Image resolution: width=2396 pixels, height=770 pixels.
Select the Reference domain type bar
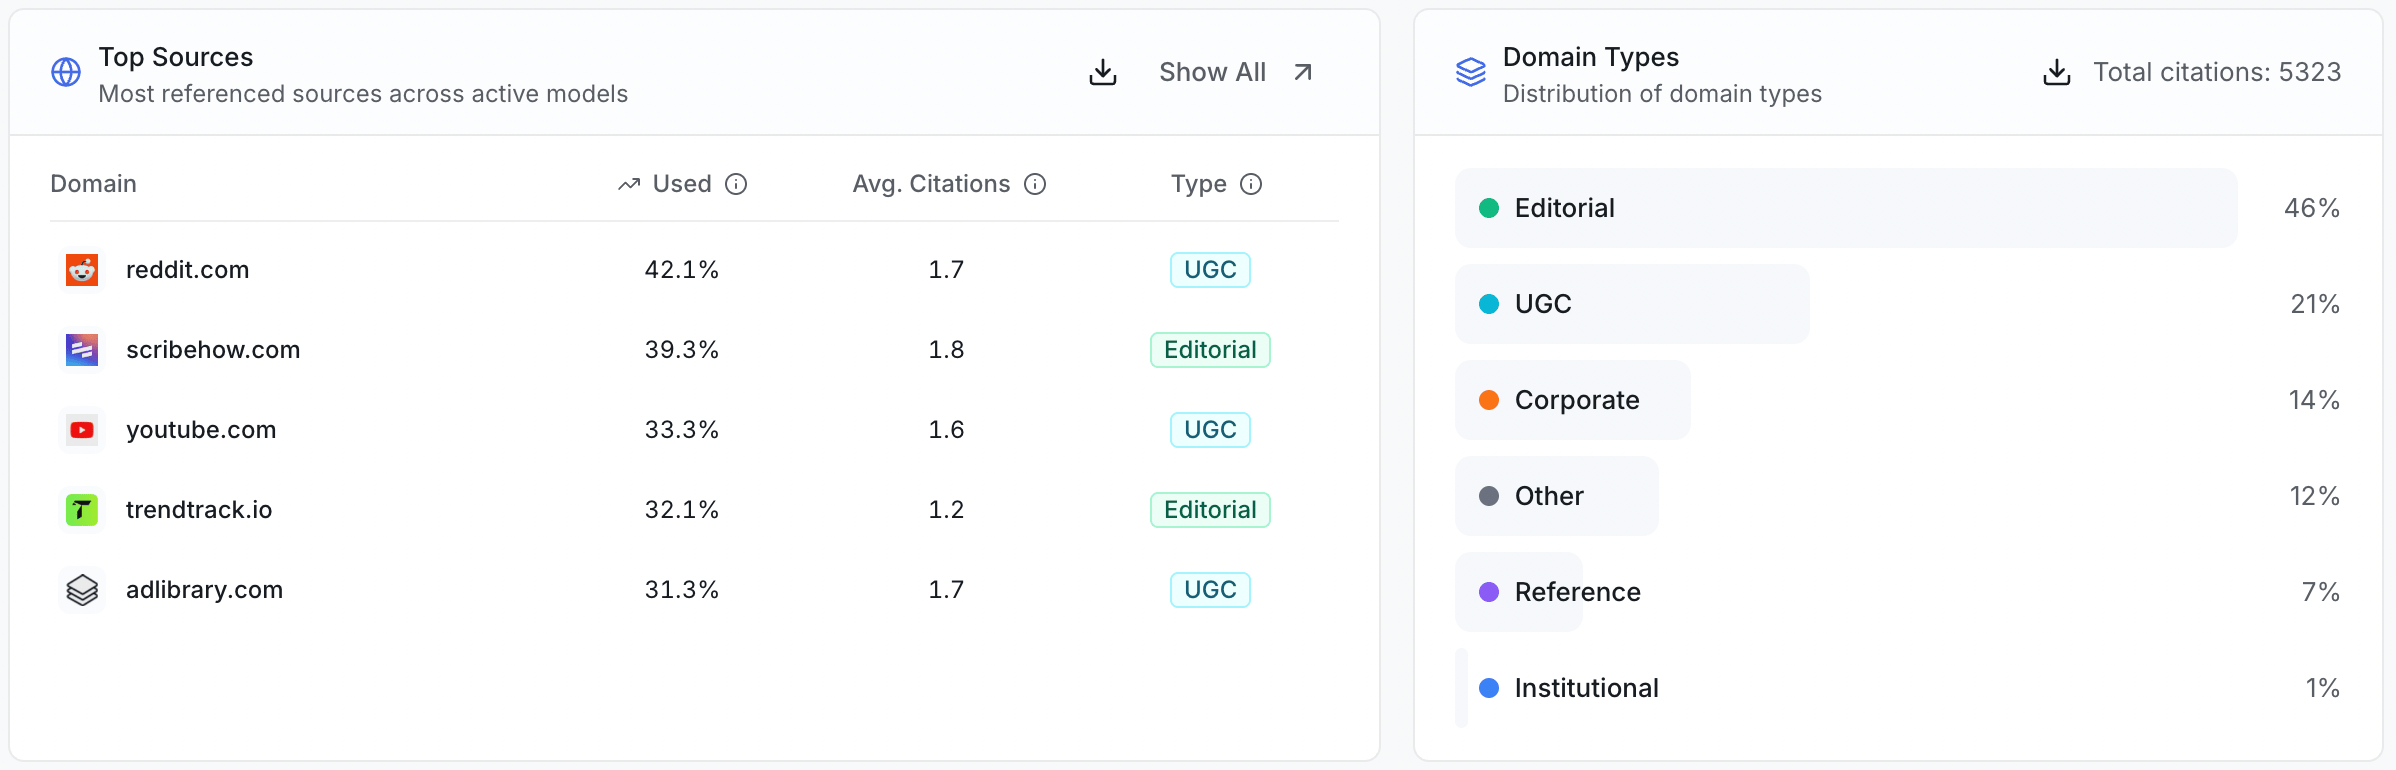coord(1519,592)
